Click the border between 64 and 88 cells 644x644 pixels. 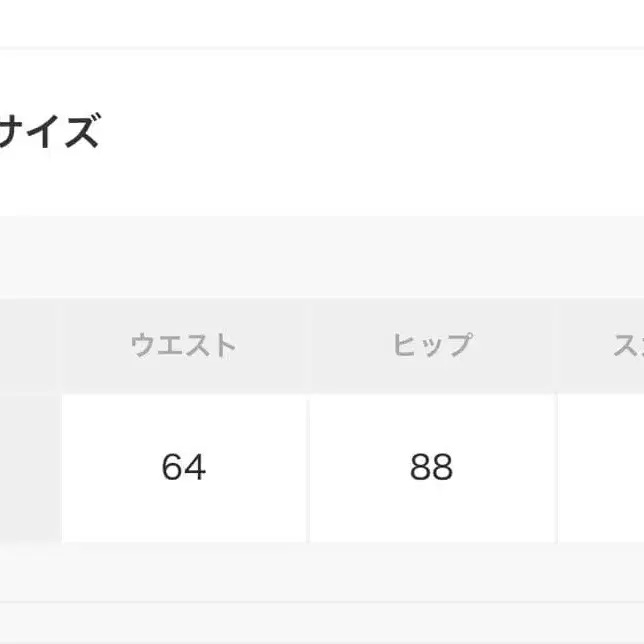308,467
